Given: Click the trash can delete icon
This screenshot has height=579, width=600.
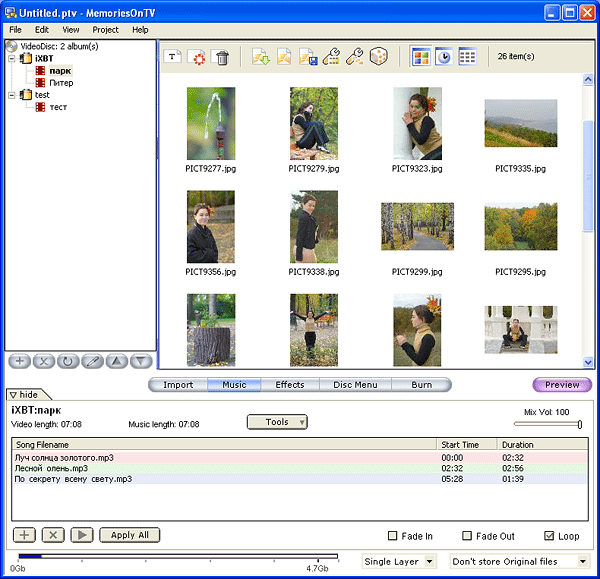Looking at the screenshot, I should (x=222, y=57).
